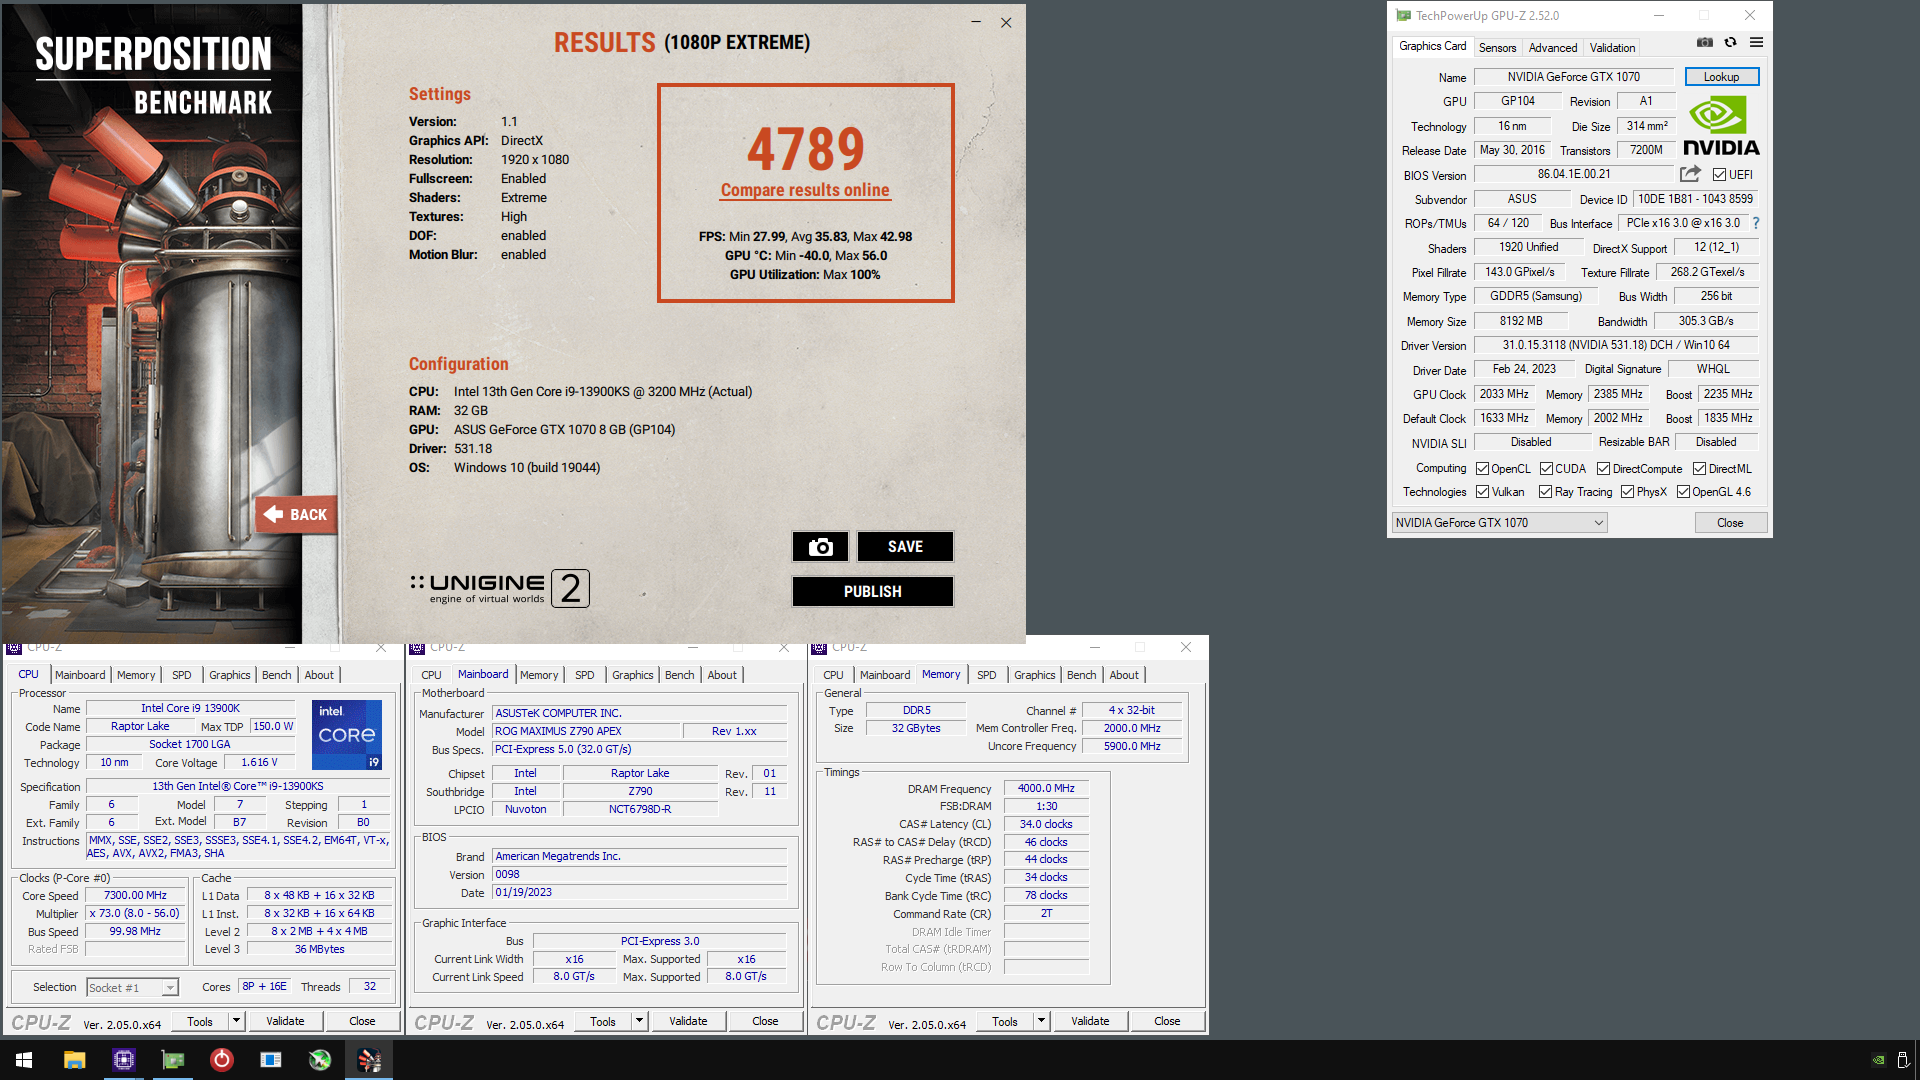The height and width of the screenshot is (1080, 1920).
Task: Click the GPU-Z taskbar icon
Action: [172, 1060]
